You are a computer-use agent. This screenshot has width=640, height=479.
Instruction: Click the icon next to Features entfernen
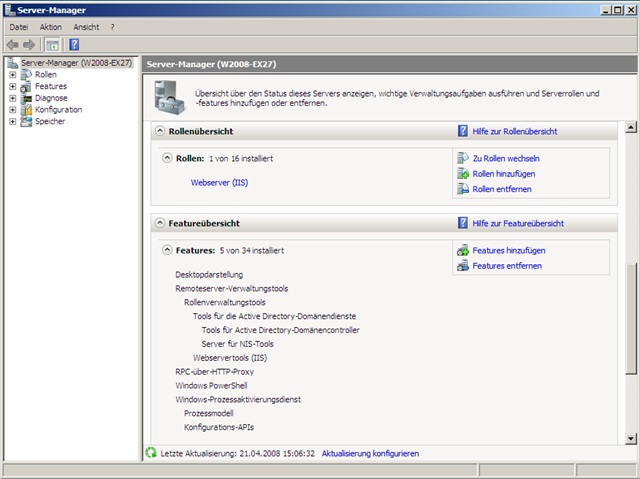click(463, 266)
